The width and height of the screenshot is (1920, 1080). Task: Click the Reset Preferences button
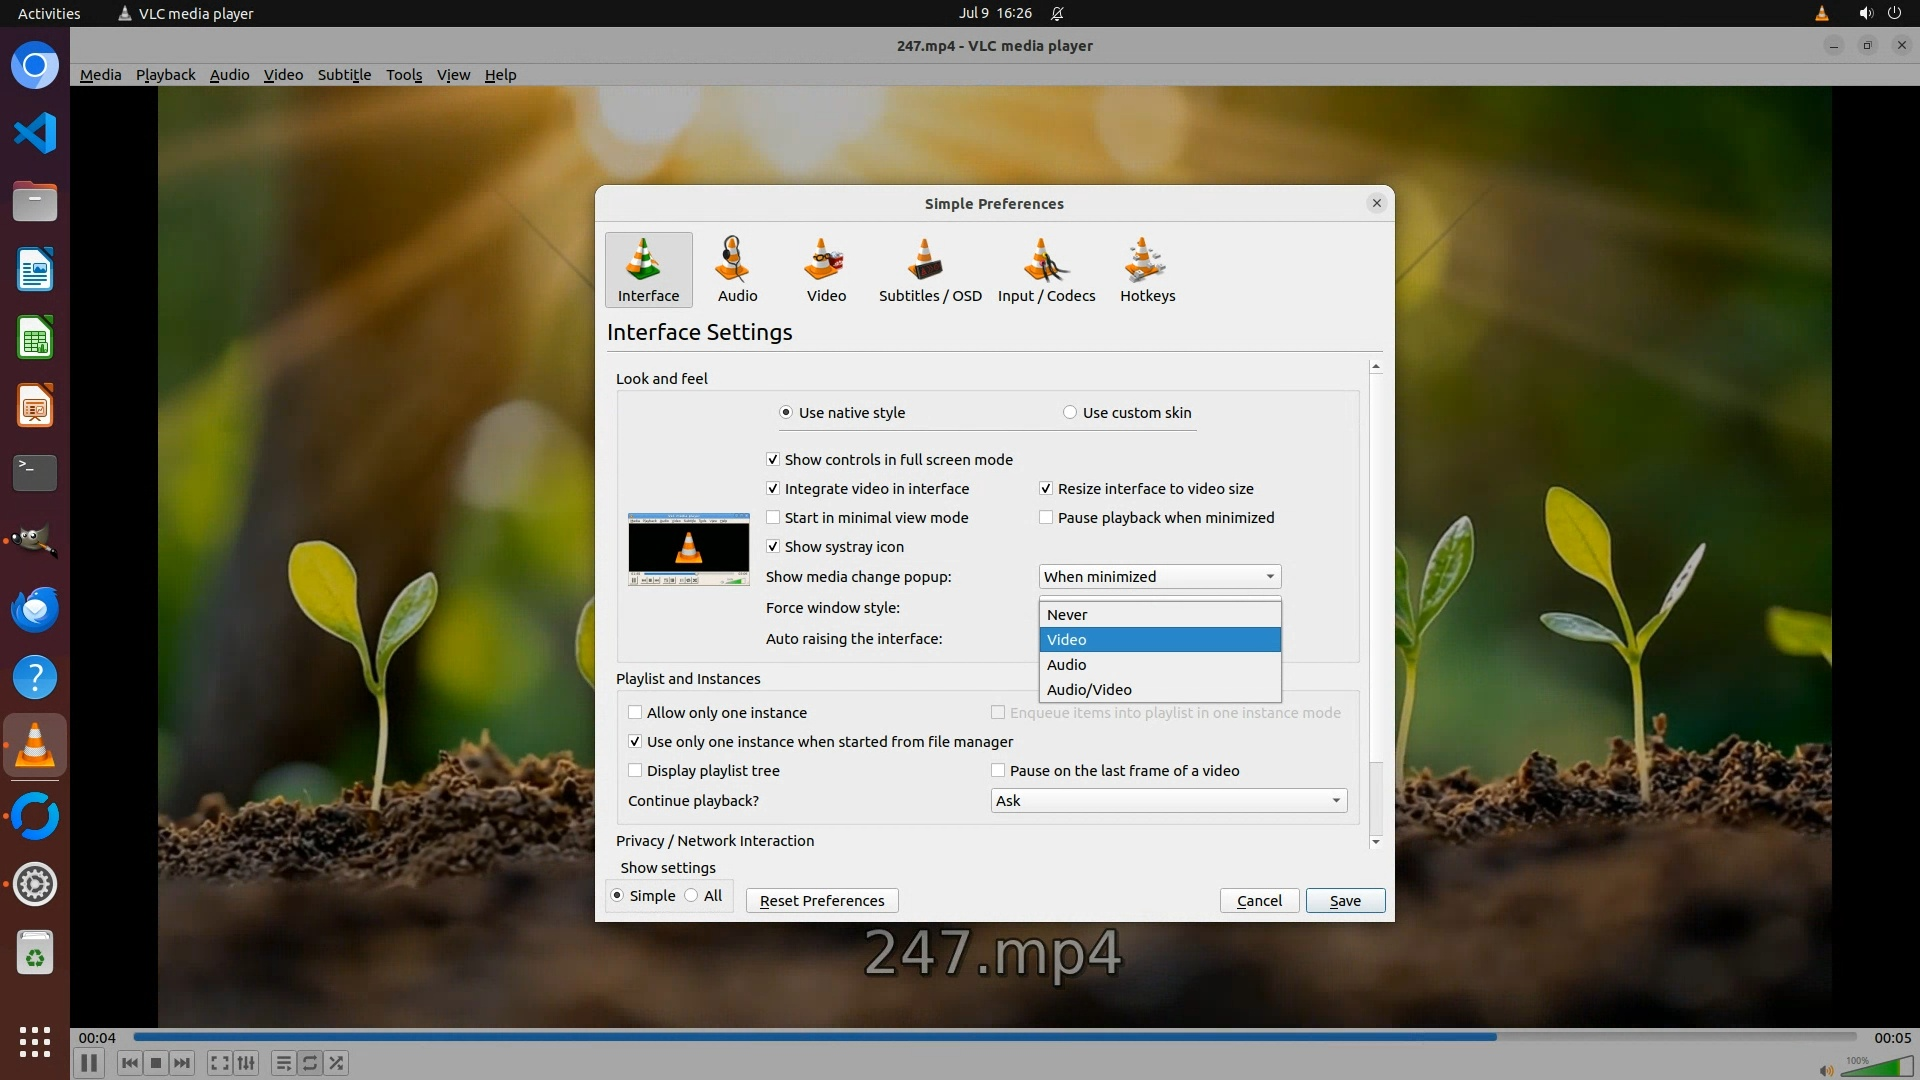[821, 901]
